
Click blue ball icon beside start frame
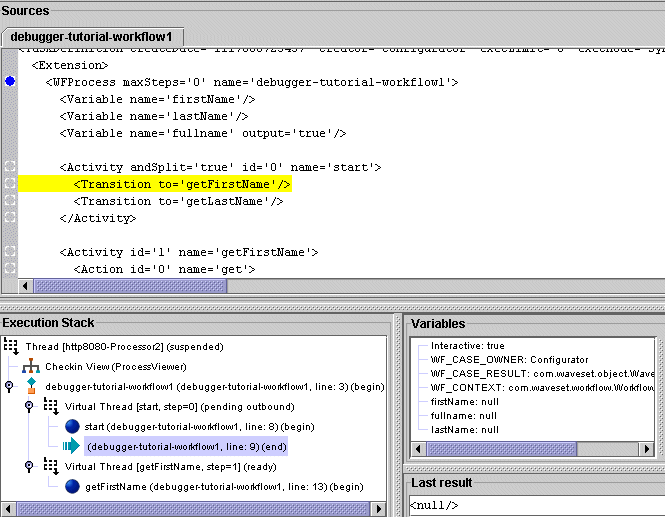pos(72,427)
